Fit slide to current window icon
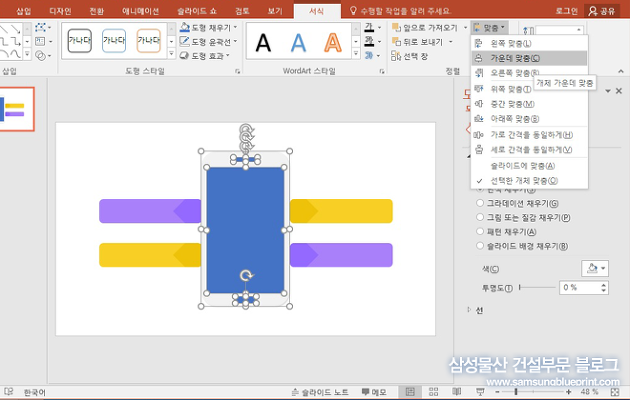Image resolution: width=630 pixels, height=400 pixels. (615, 392)
